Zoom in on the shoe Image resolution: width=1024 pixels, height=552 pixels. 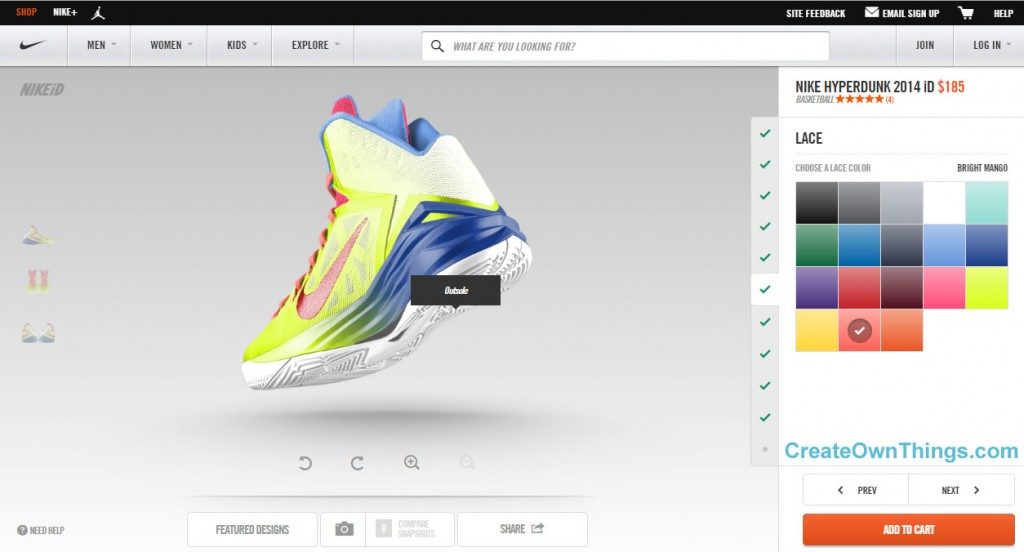(411, 463)
